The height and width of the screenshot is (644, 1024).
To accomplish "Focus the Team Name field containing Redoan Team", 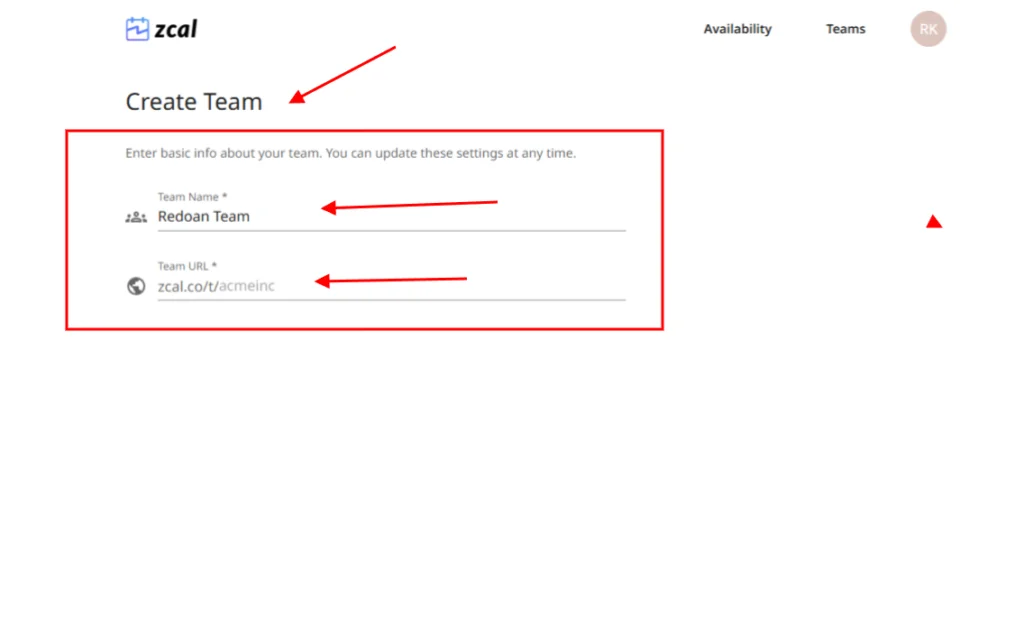I will (x=390, y=216).
